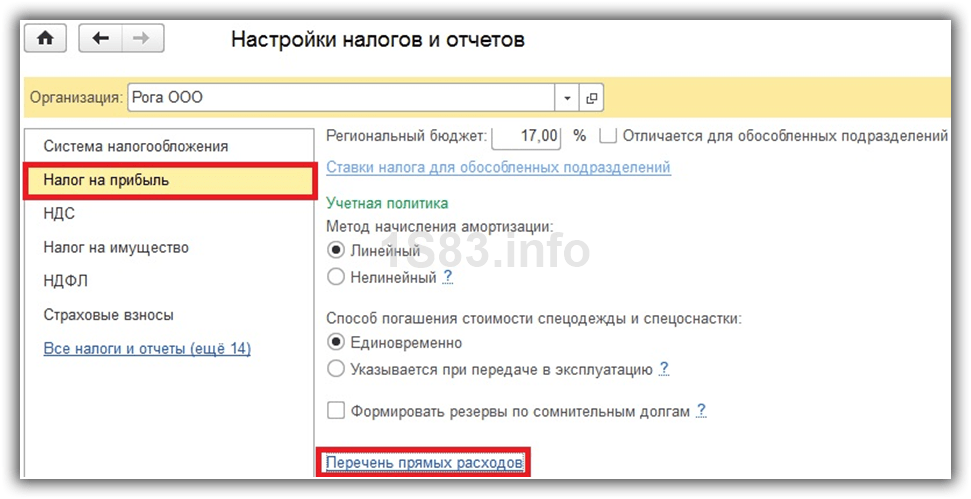
Task: Select the Нелинейный depreciation method
Action: point(336,277)
